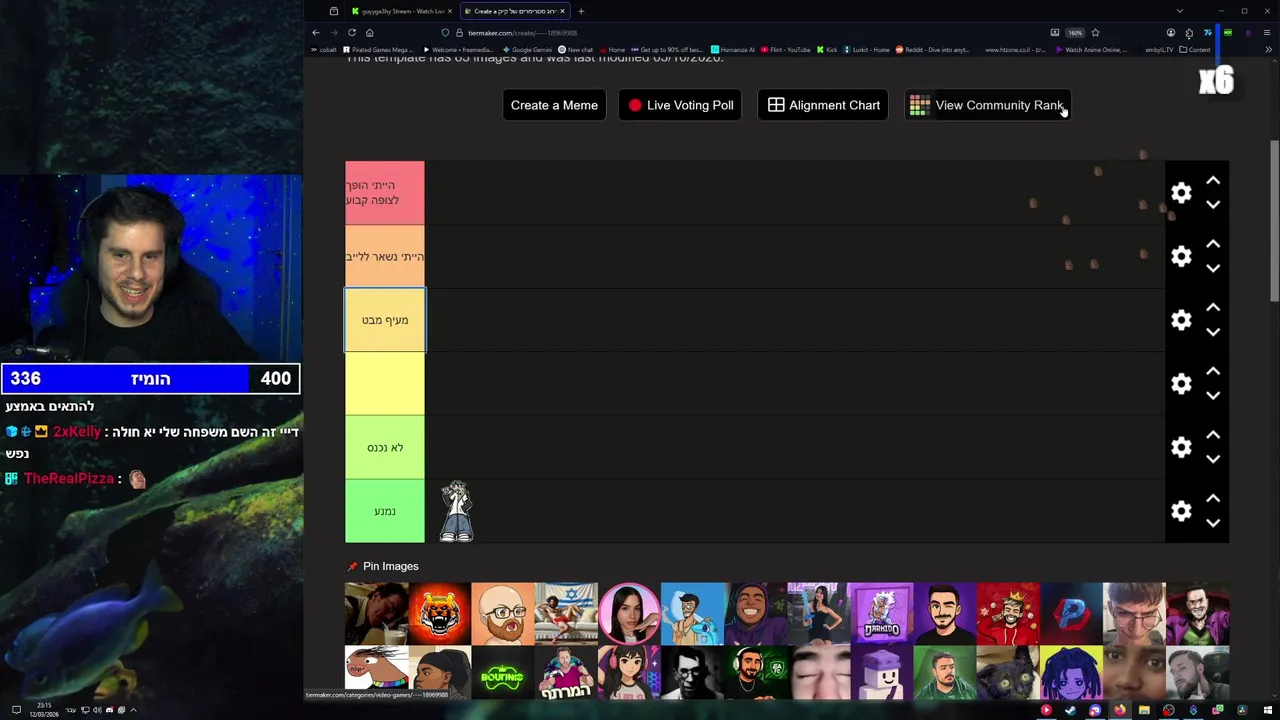Select the orange second tier label
This screenshot has width=1280, height=720.
(385, 257)
